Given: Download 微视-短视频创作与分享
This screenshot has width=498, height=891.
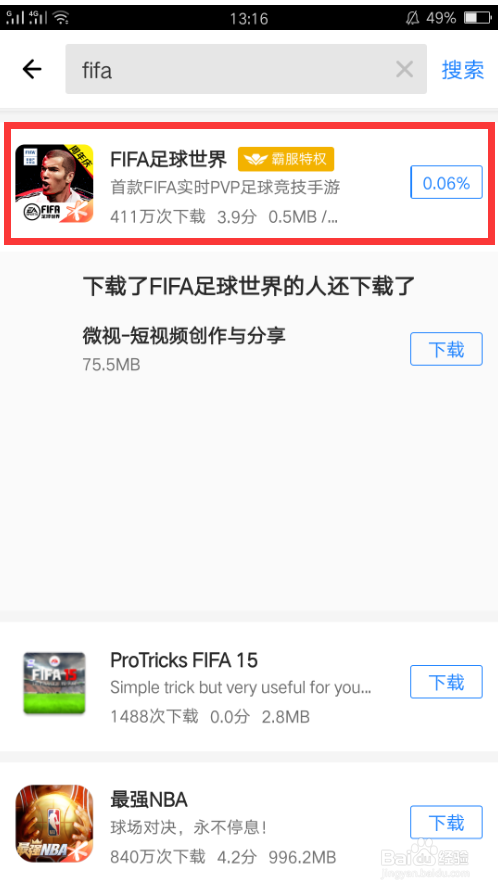Looking at the screenshot, I should pos(446,349).
